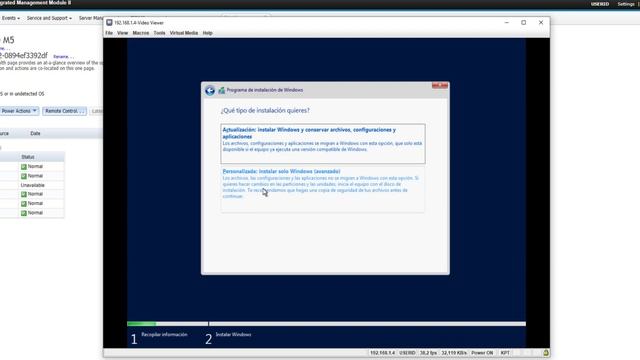Click the Status column header
This screenshot has height=360, width=640.
[x=28, y=157]
